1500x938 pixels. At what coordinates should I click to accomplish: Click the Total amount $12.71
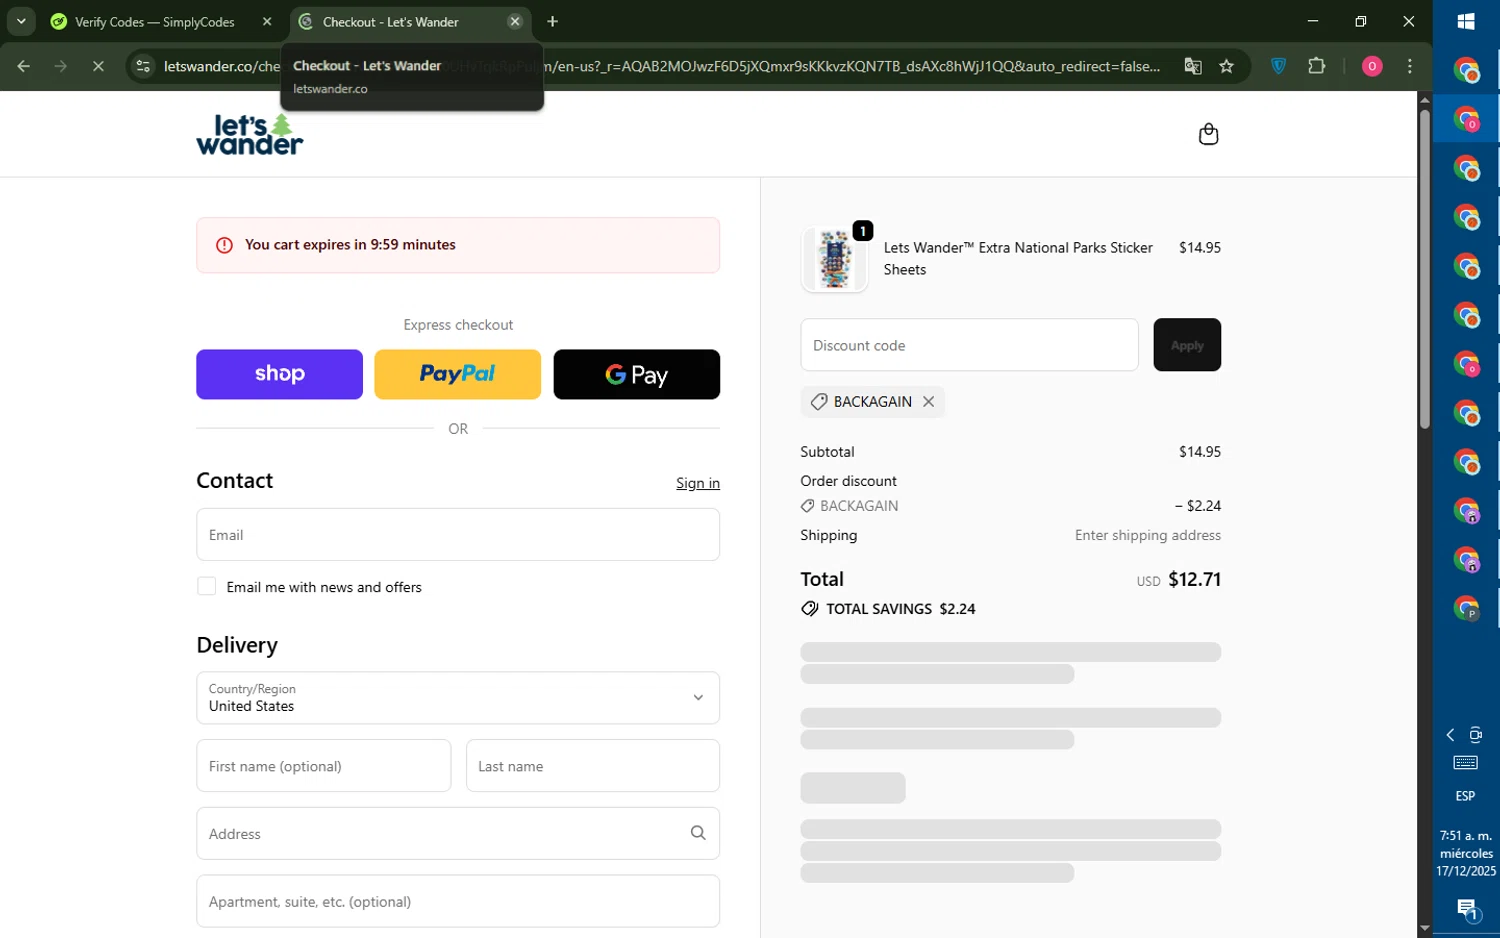coord(1194,579)
